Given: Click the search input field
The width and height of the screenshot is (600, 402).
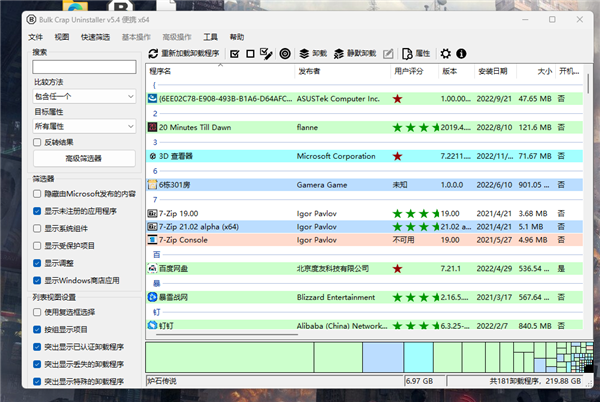Looking at the screenshot, I should click(x=84, y=67).
